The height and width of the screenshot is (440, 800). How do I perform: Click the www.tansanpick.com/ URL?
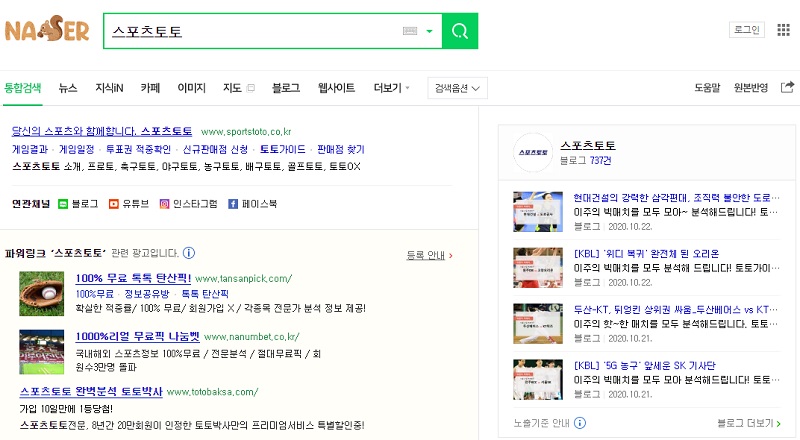coord(243,279)
